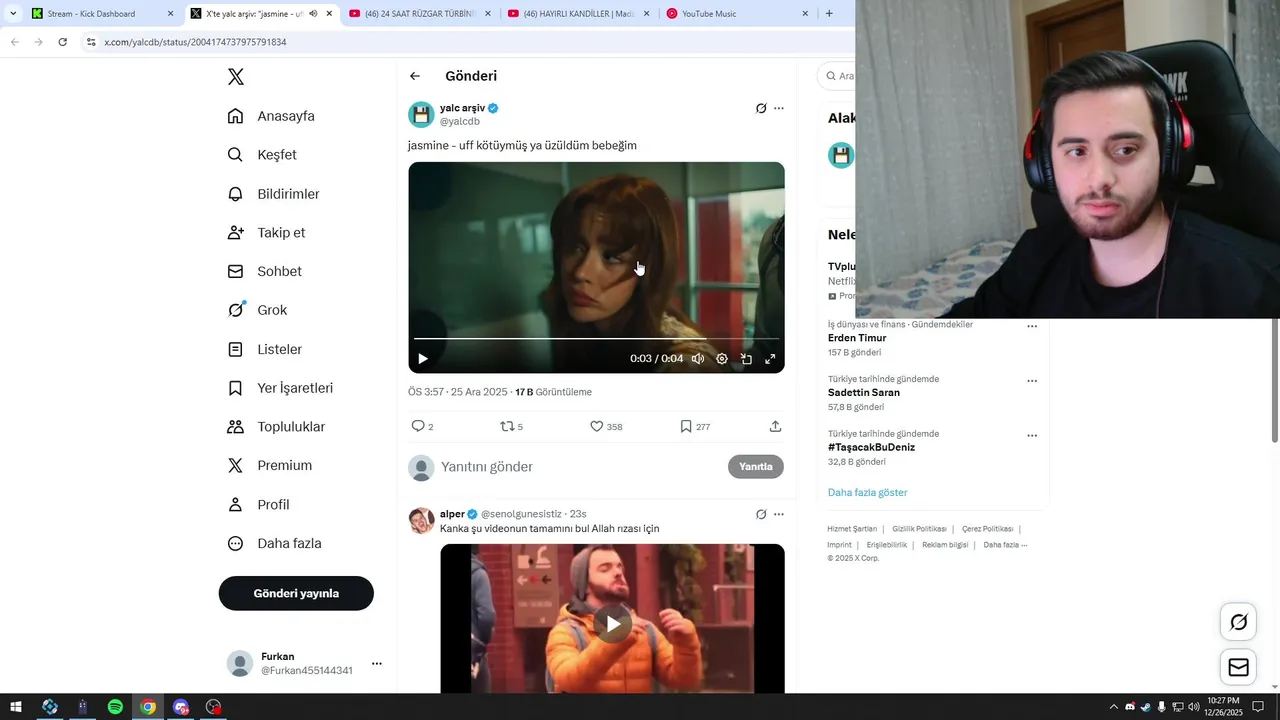Enter fullscreen on the video
This screenshot has height=720, width=1280.
(x=770, y=358)
